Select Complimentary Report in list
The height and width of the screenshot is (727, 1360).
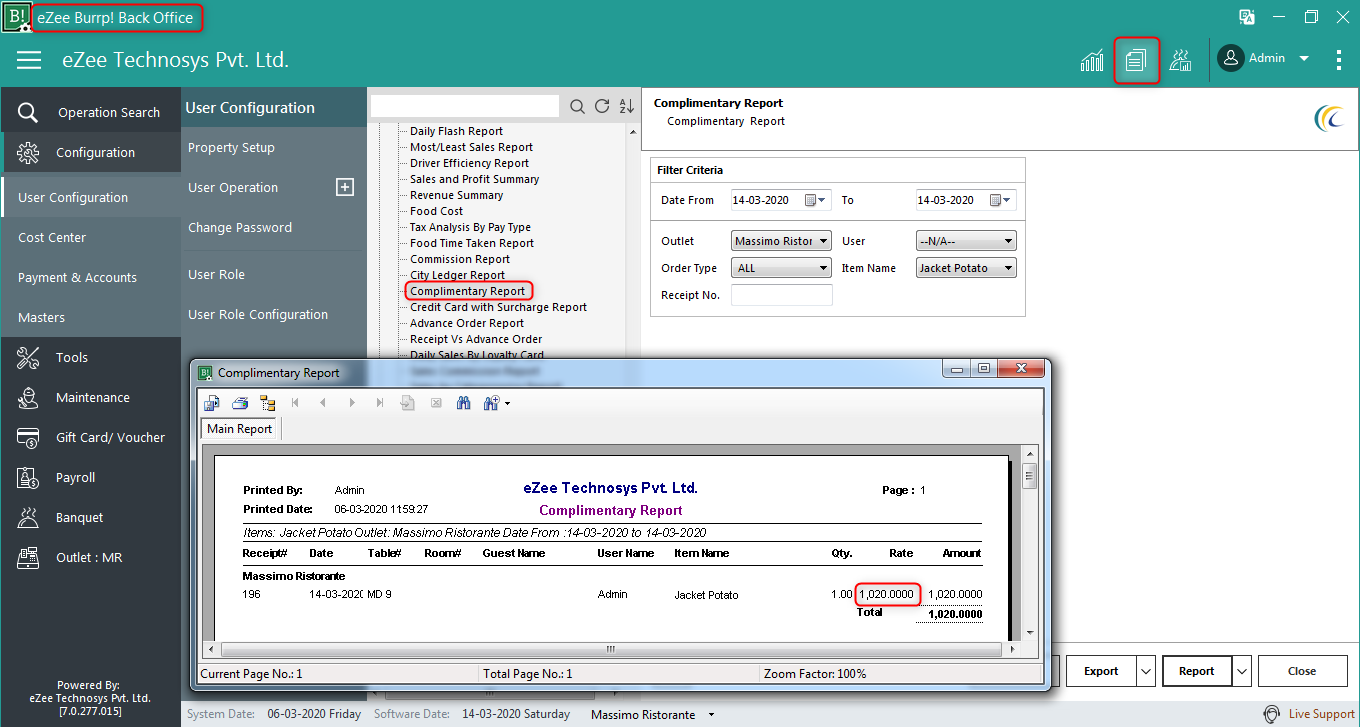pyautogui.click(x=468, y=291)
